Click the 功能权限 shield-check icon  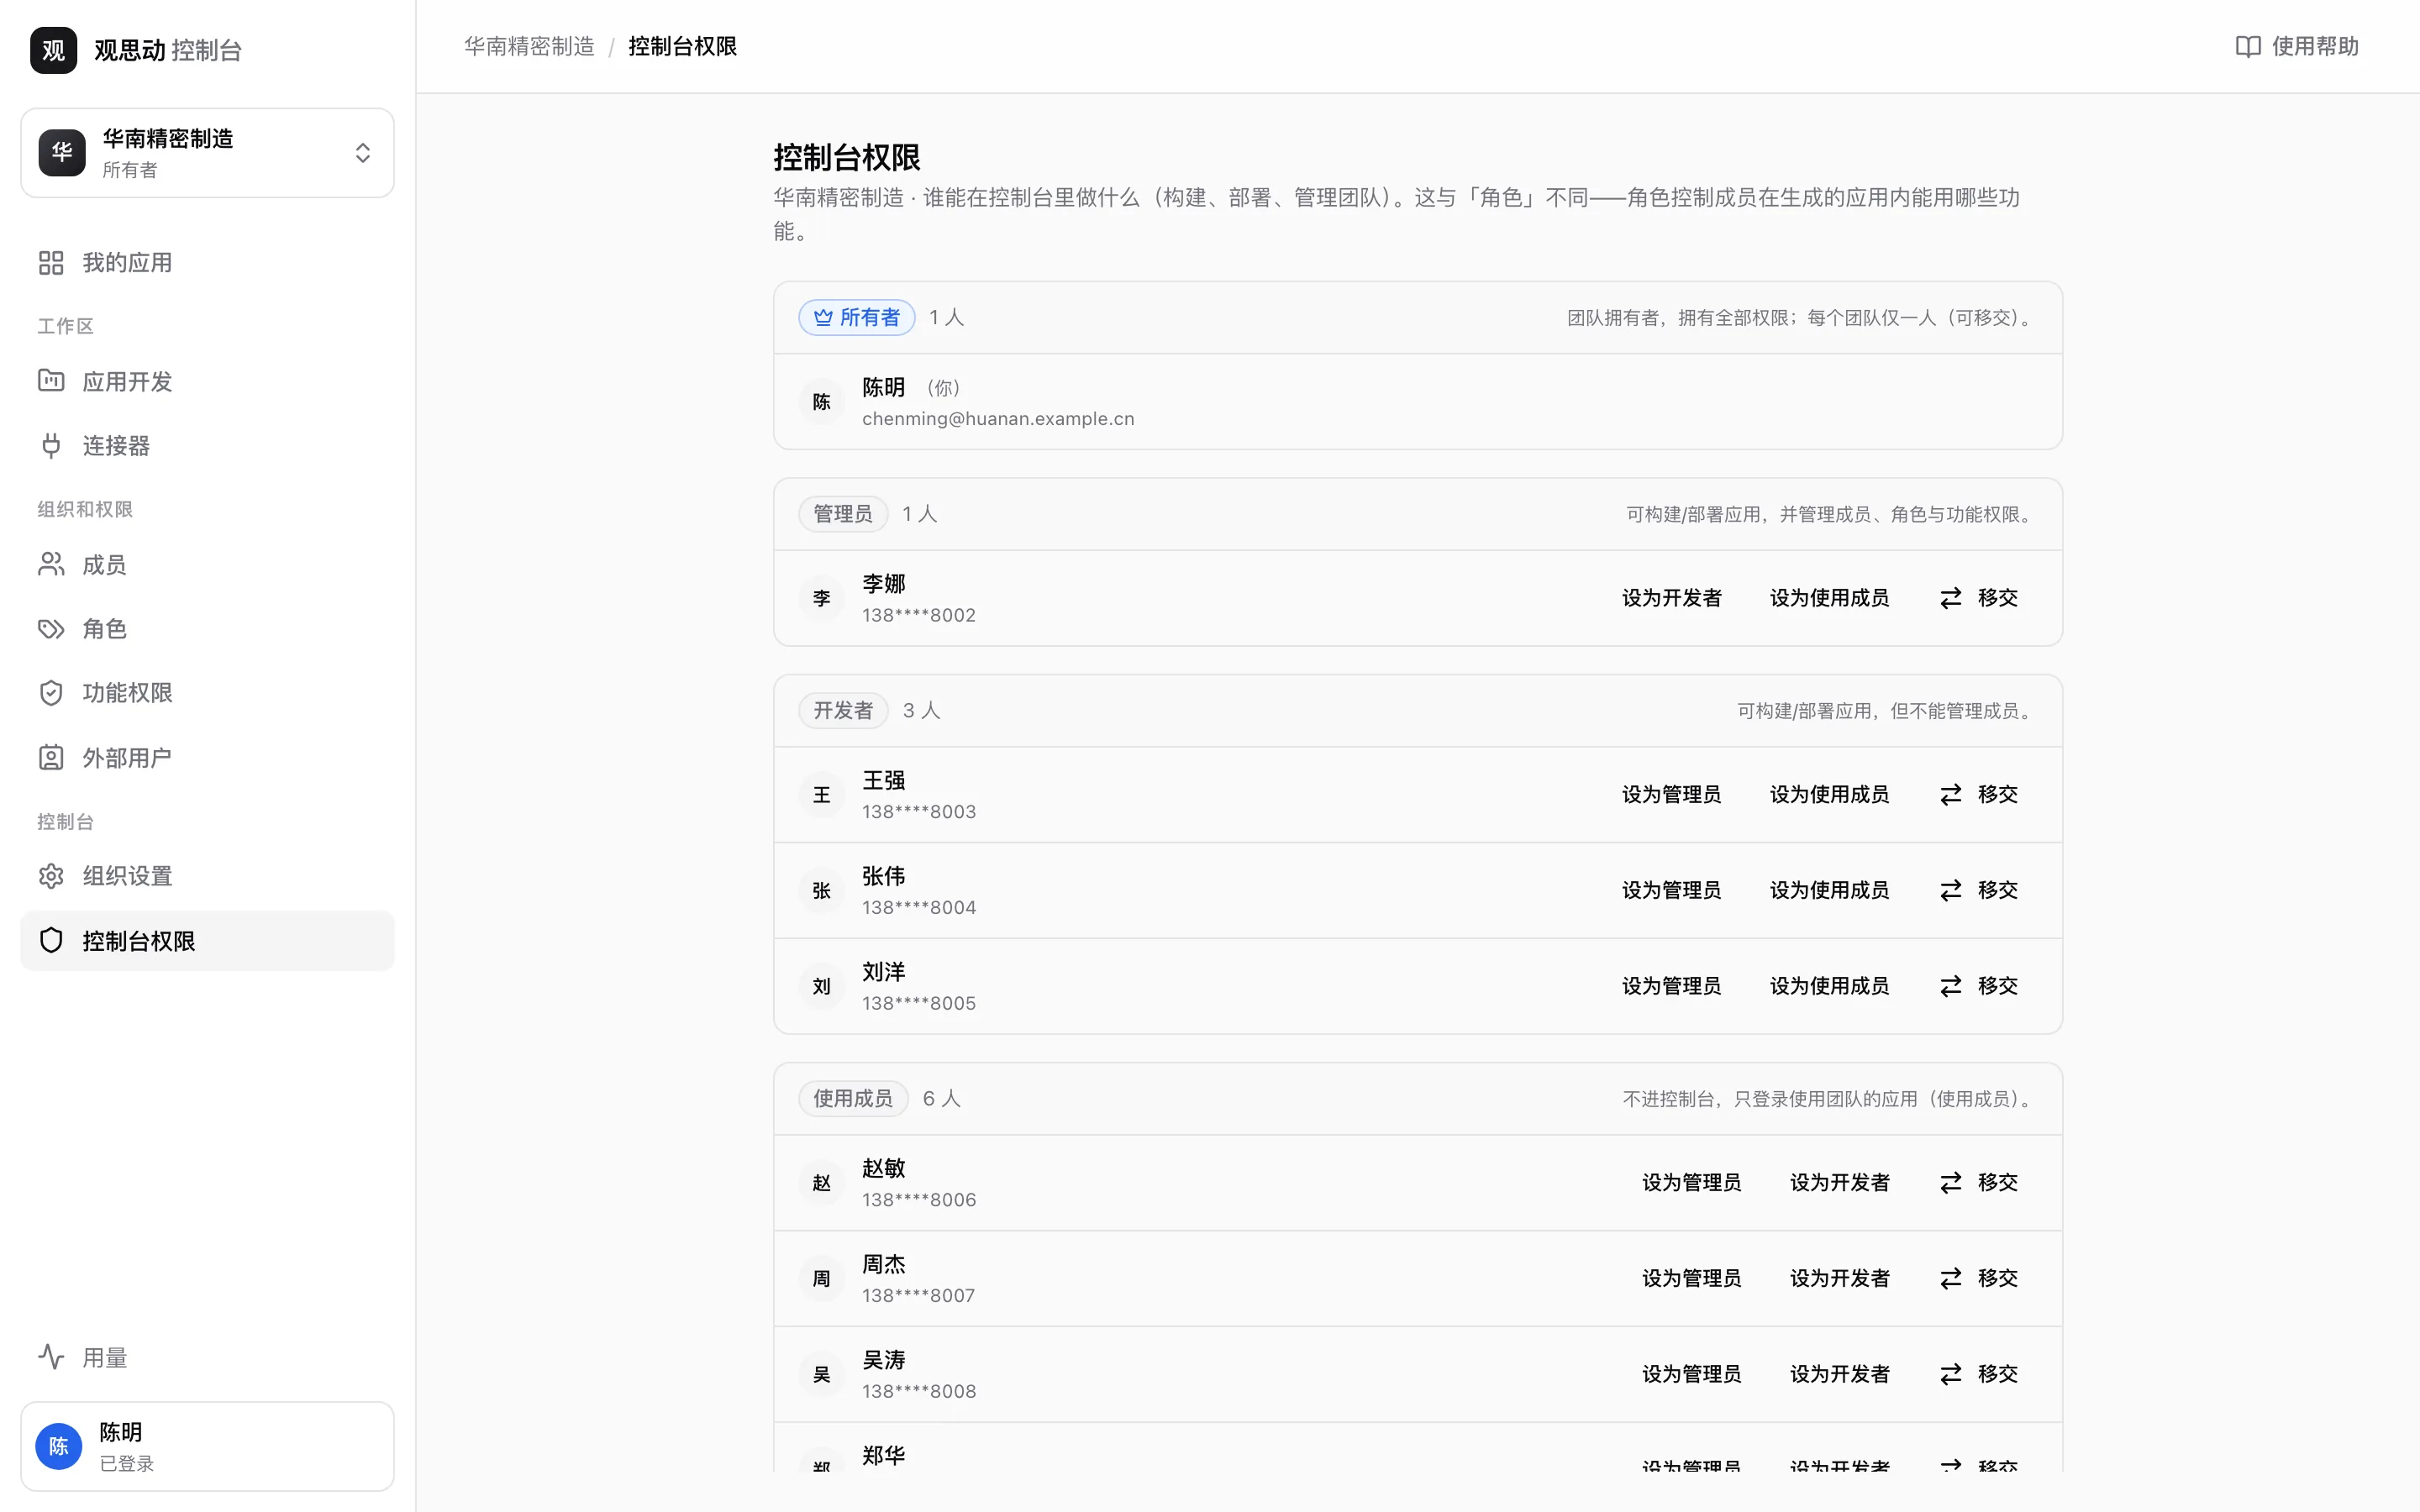coord(51,693)
